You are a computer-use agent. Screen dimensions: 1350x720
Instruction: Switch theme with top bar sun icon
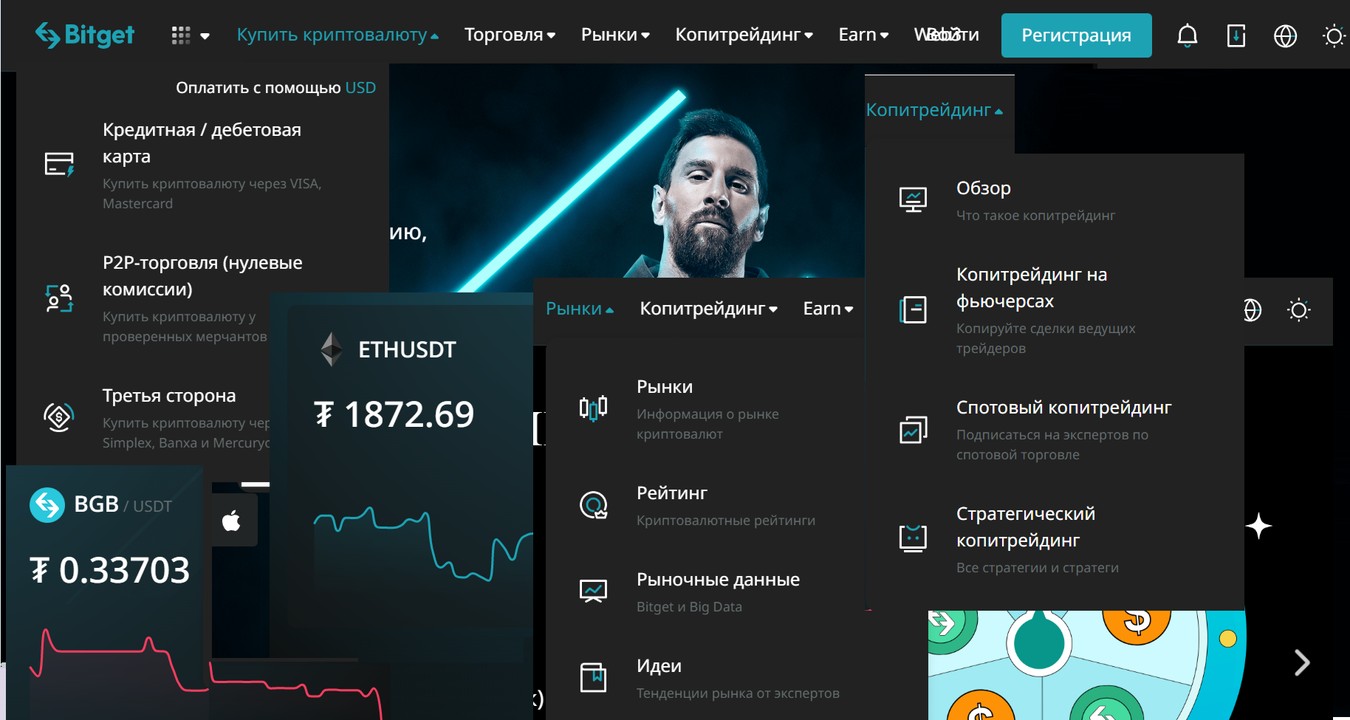pos(1333,36)
